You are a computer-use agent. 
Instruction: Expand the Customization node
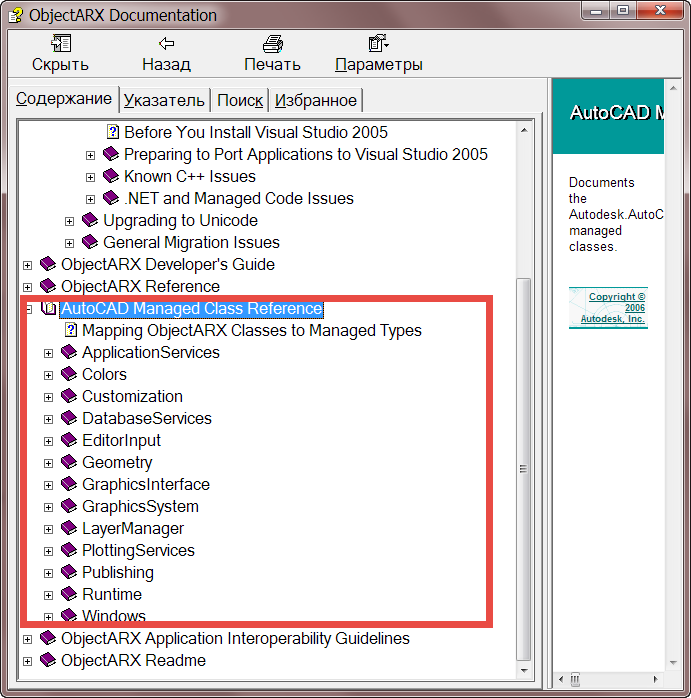pyautogui.click(x=49, y=398)
